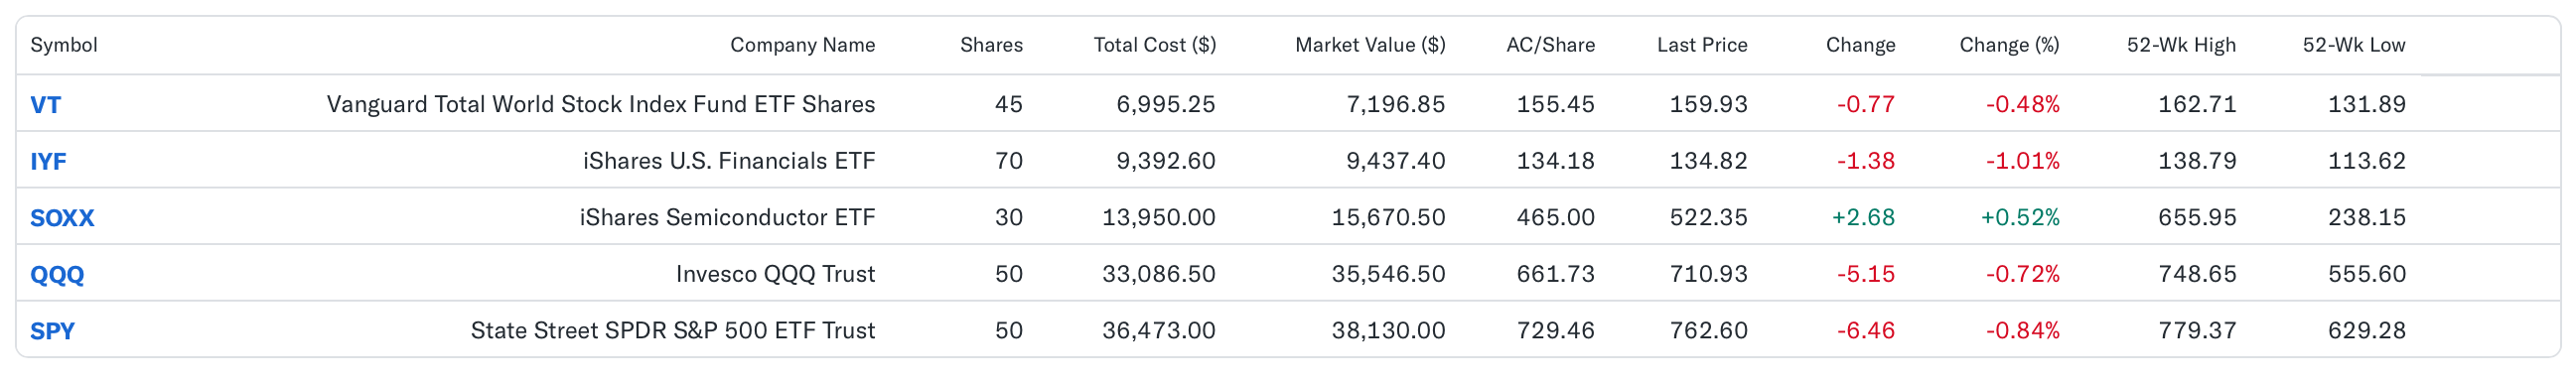
Task: Open the QQQ ticker symbol link
Action: (57, 274)
